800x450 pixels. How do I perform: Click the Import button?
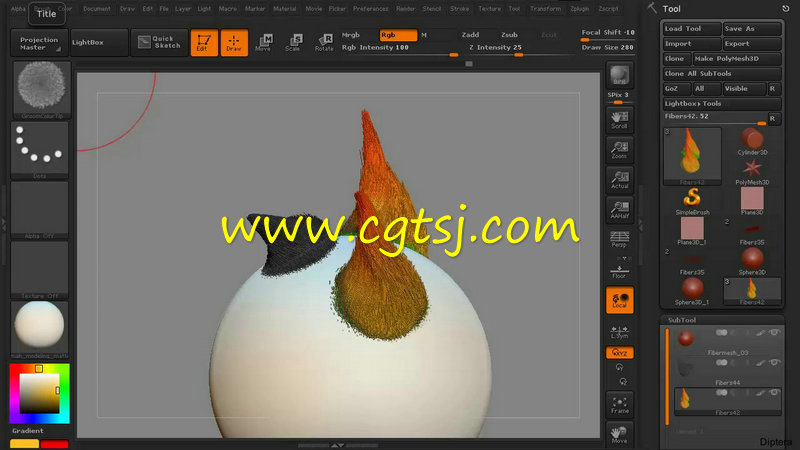692,43
